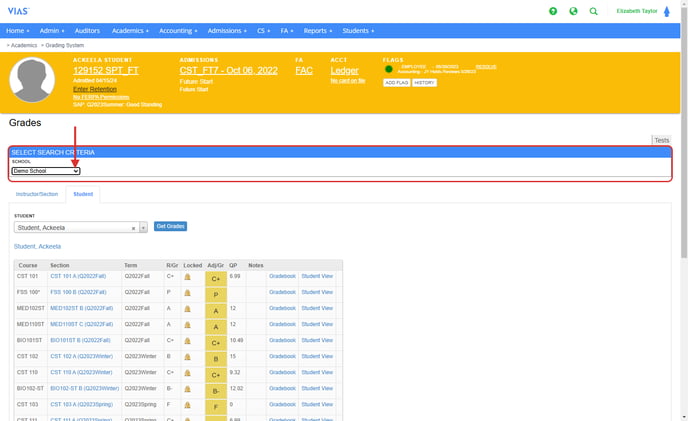Click the Add Flag button
Viewport: 688px width, 421px height.
tap(397, 83)
